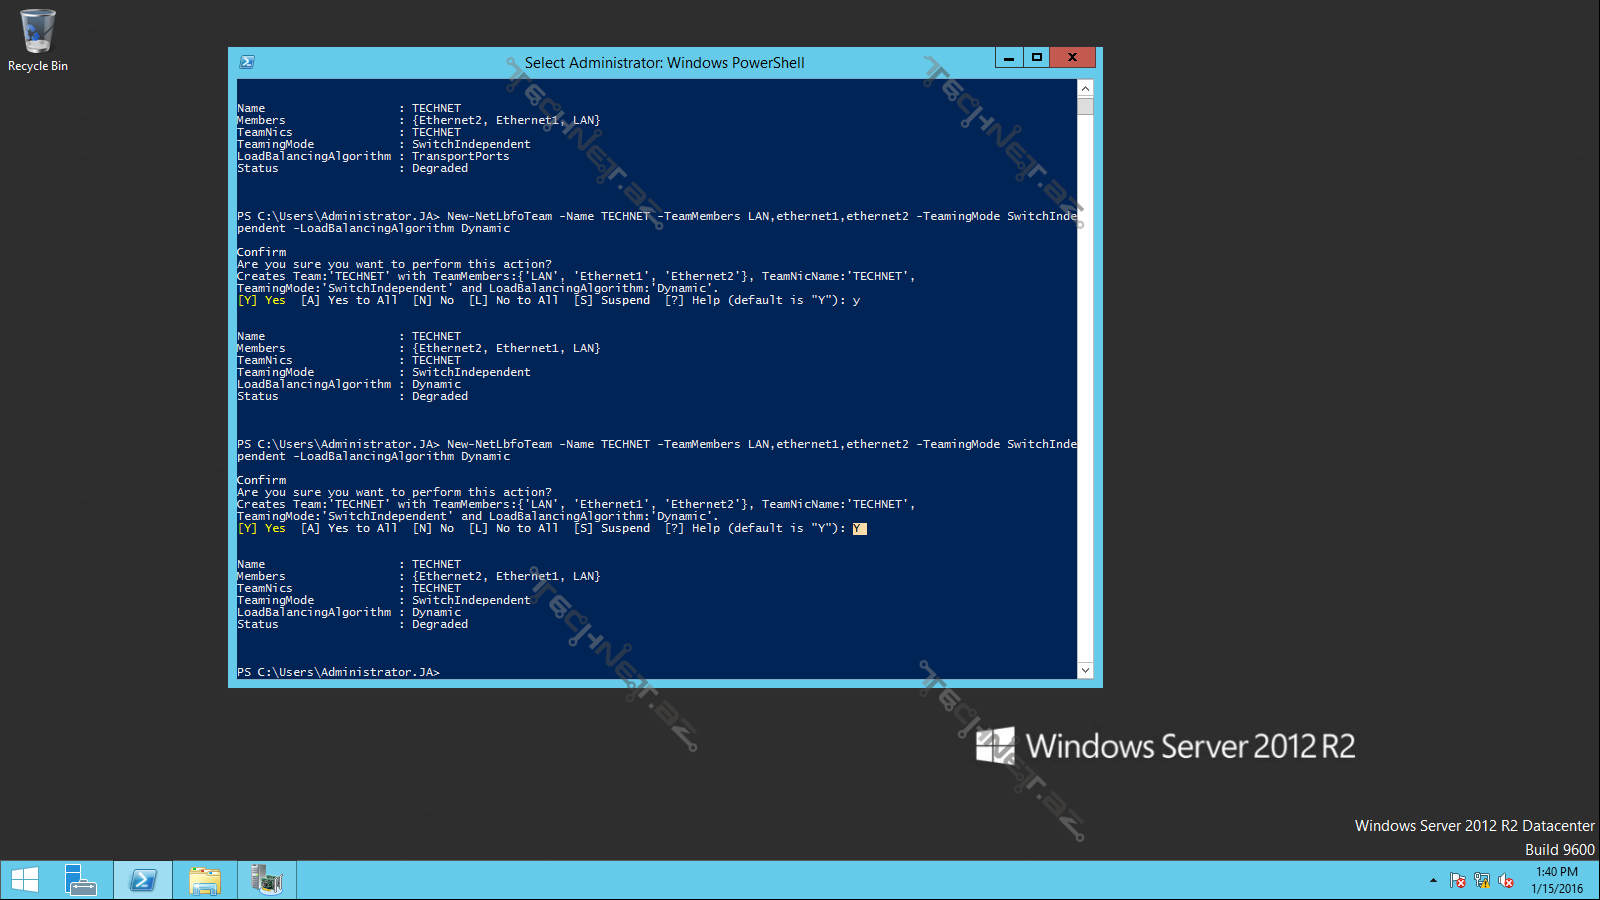The width and height of the screenshot is (1600, 900).
Task: Open the Recycle Bin desktop icon
Action: pyautogui.click(x=37, y=40)
